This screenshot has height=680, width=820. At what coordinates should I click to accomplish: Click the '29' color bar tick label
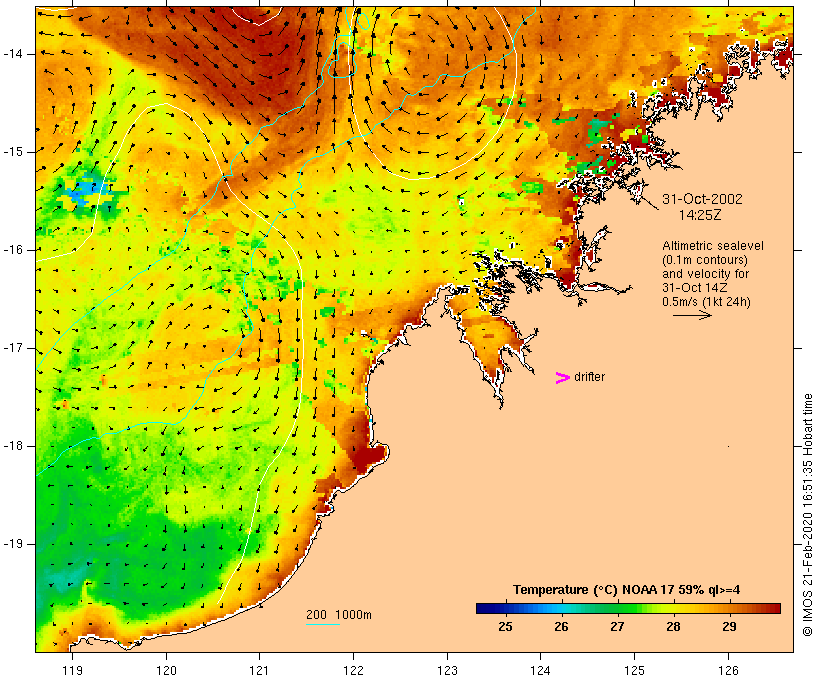click(729, 626)
